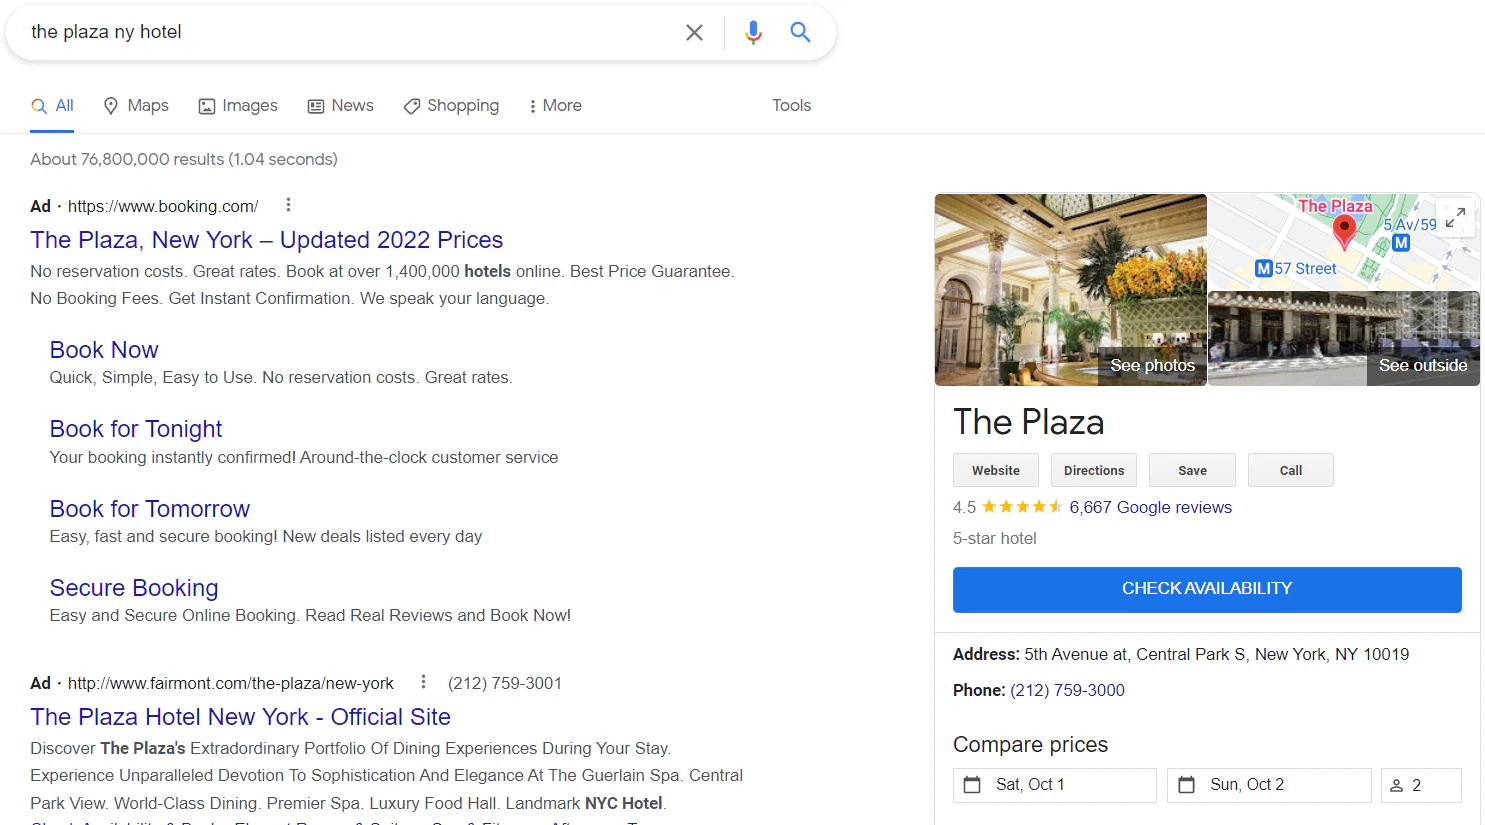Click the three-dot icon on the Fairmont ad

click(423, 681)
